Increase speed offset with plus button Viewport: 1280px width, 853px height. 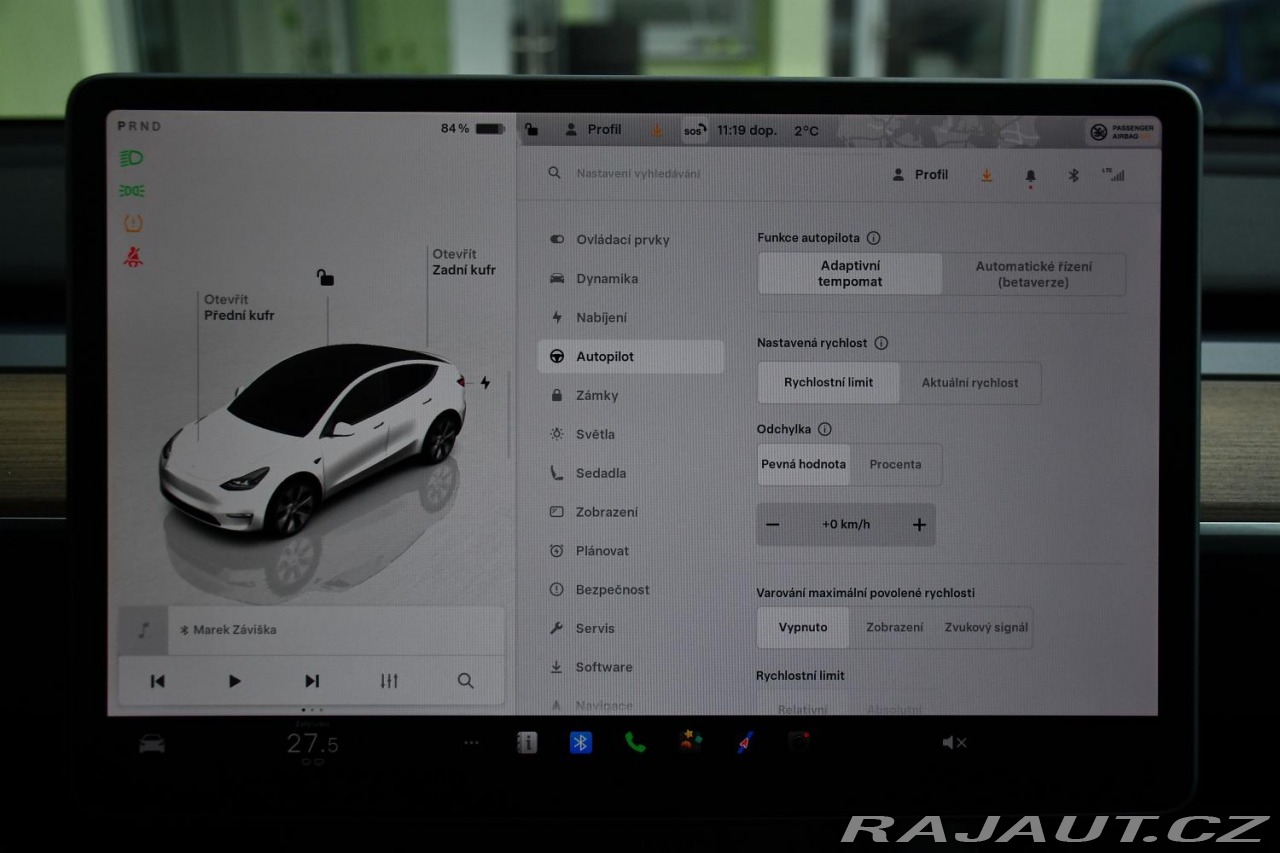tap(918, 525)
